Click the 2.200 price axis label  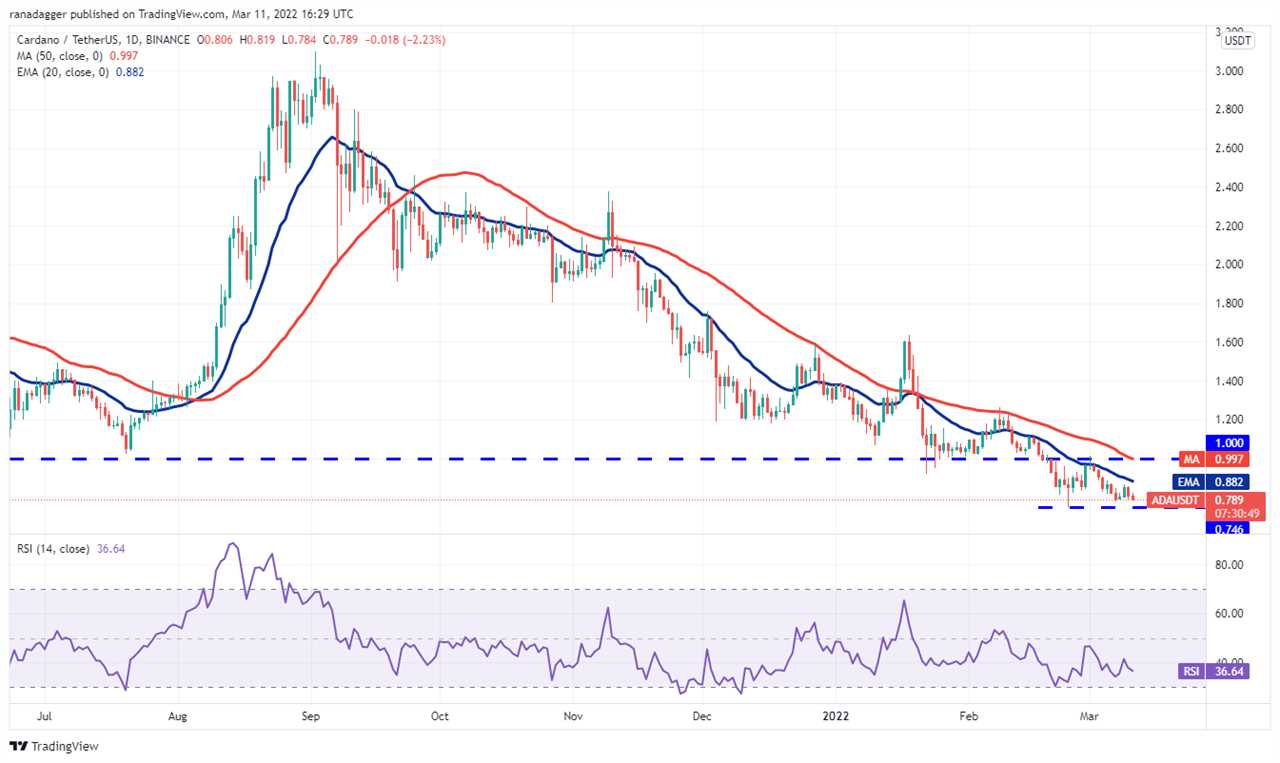pyautogui.click(x=1229, y=226)
